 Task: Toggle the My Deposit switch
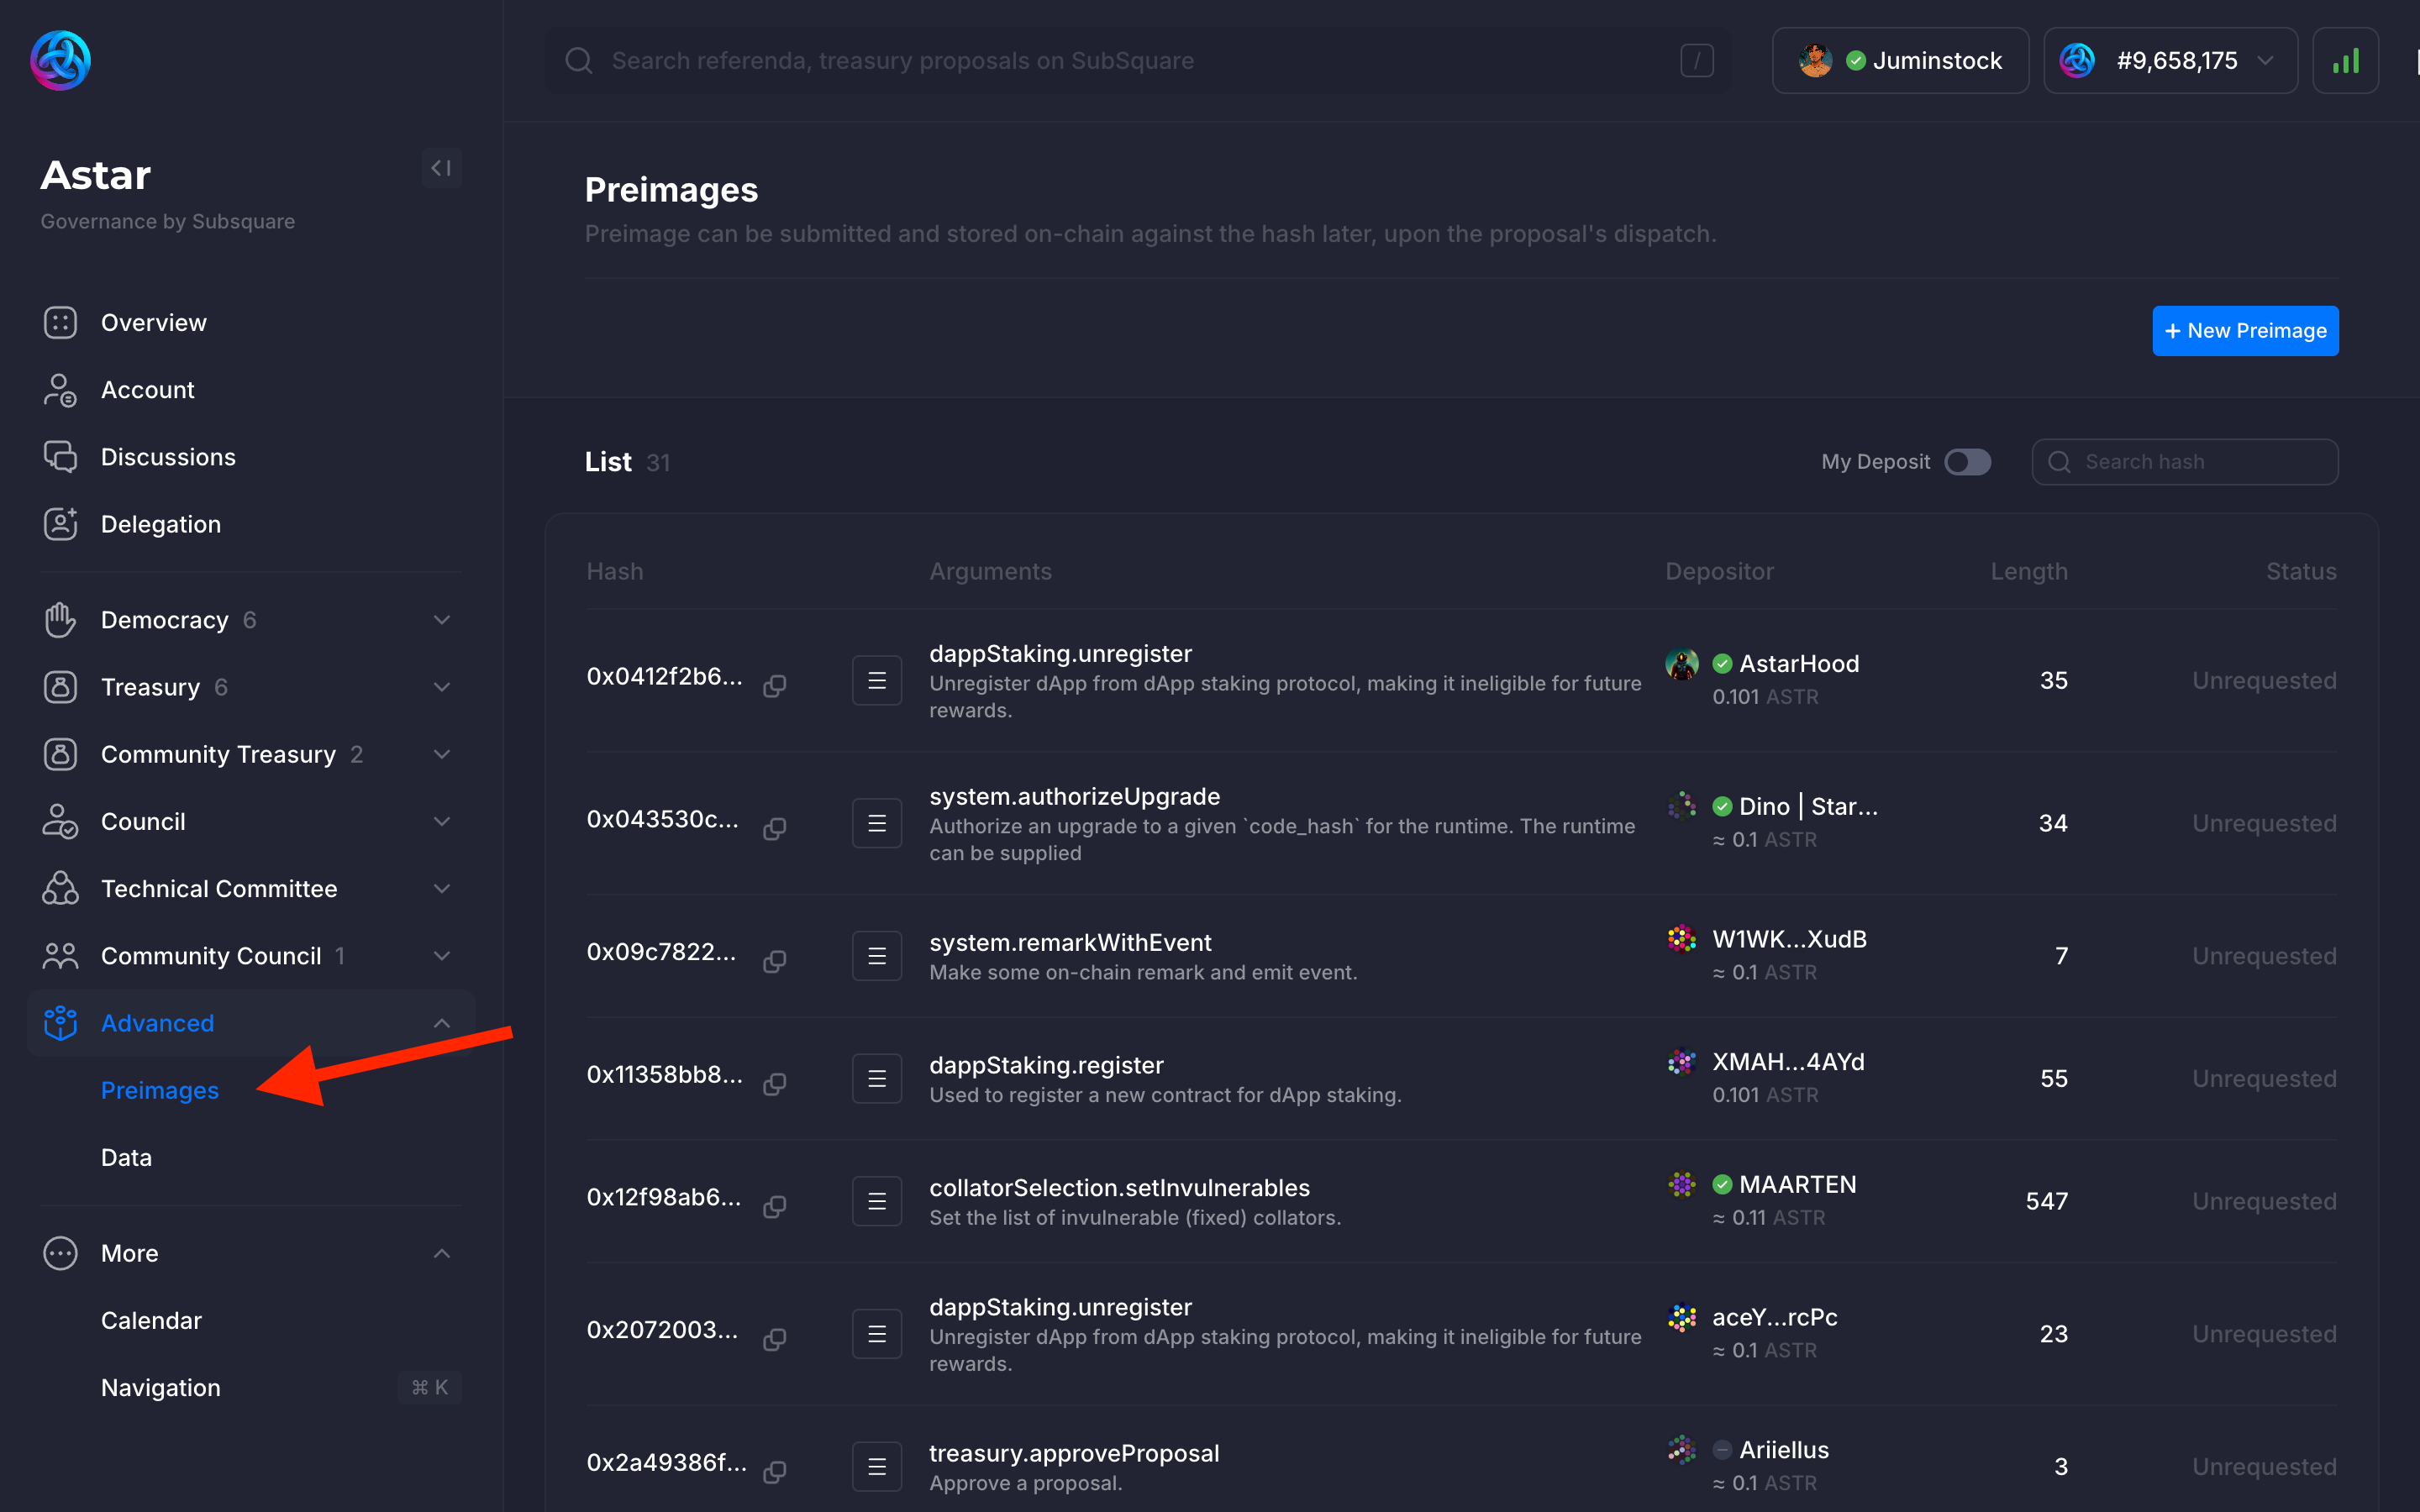[1966, 462]
